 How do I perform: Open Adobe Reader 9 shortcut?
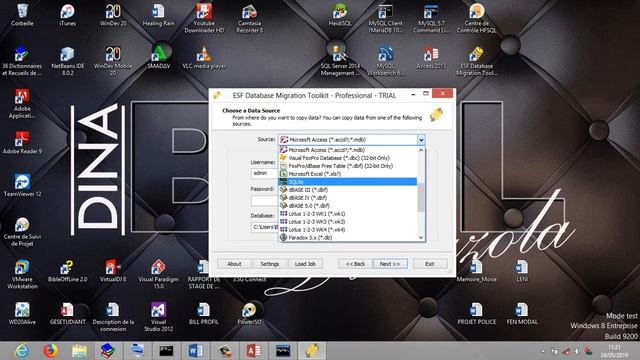coord(22,142)
